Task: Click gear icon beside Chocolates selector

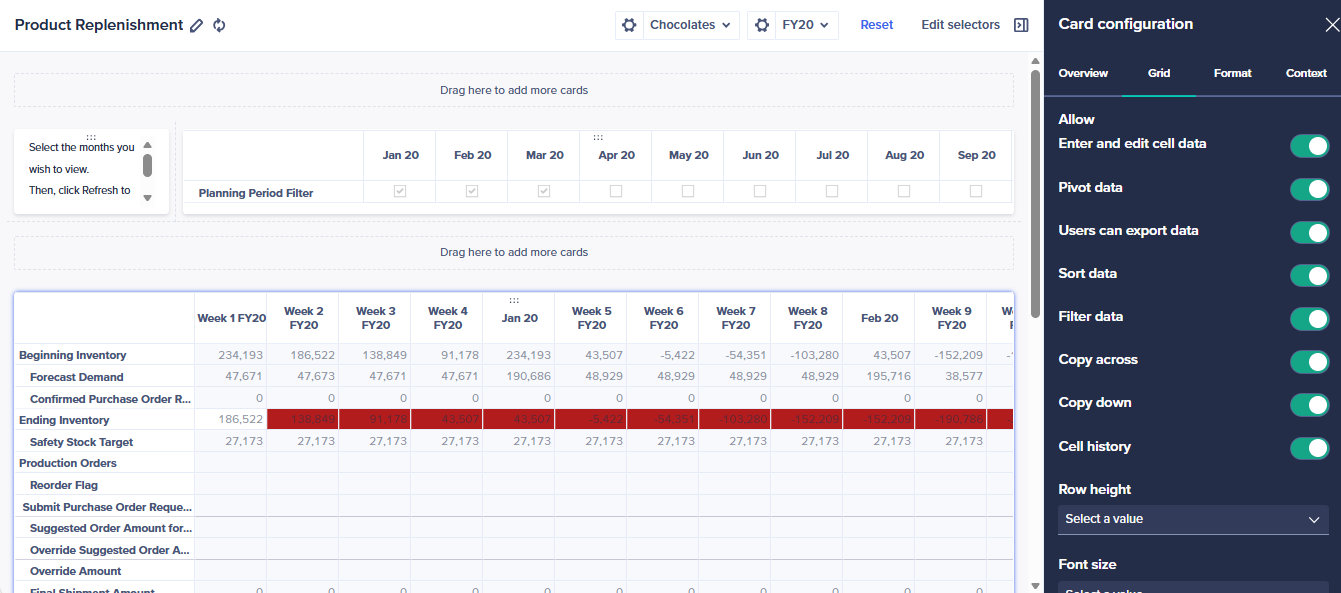Action: coord(629,25)
